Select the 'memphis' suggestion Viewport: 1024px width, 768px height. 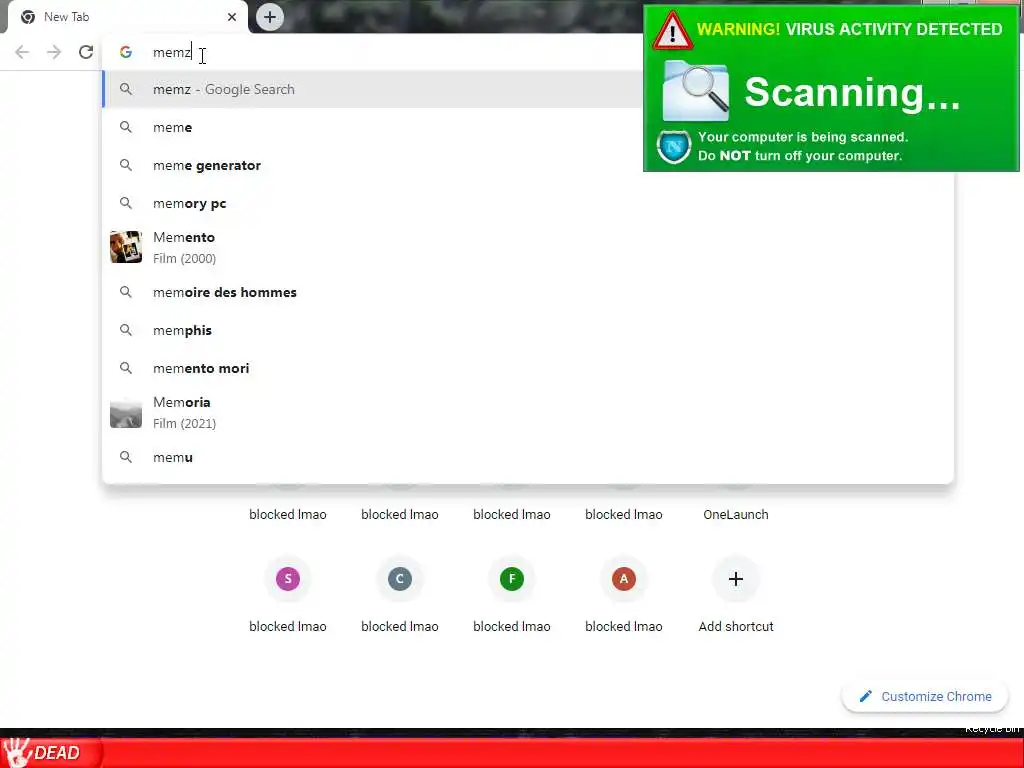[x=528, y=330]
